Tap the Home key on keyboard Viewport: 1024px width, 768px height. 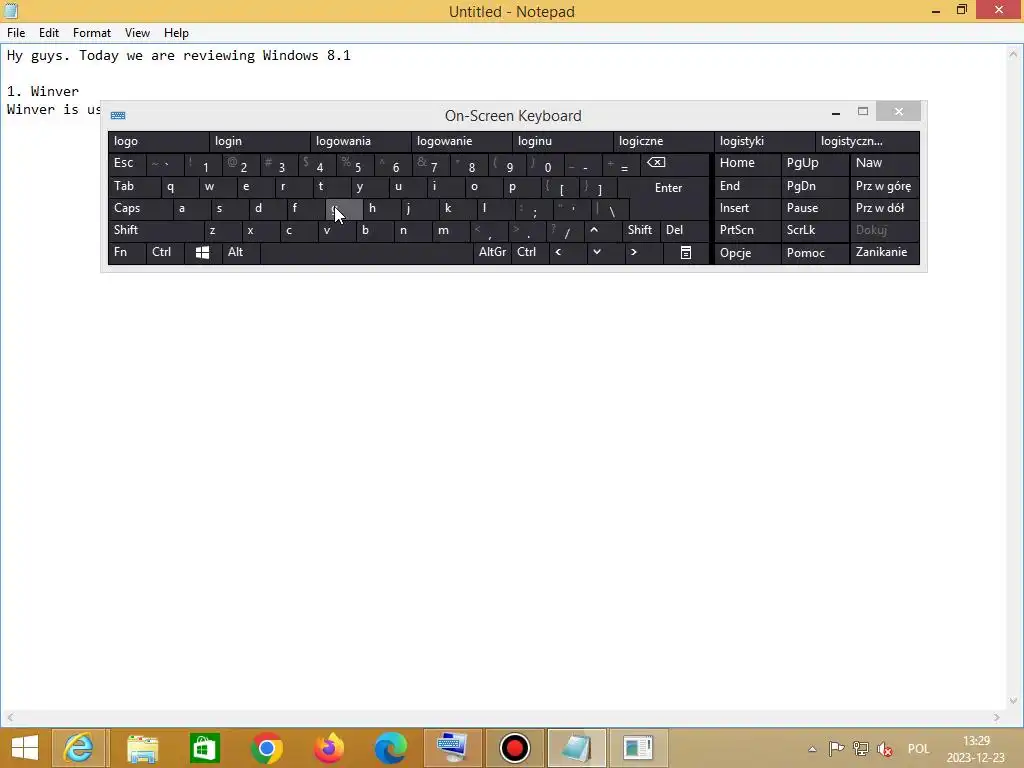pyautogui.click(x=747, y=163)
